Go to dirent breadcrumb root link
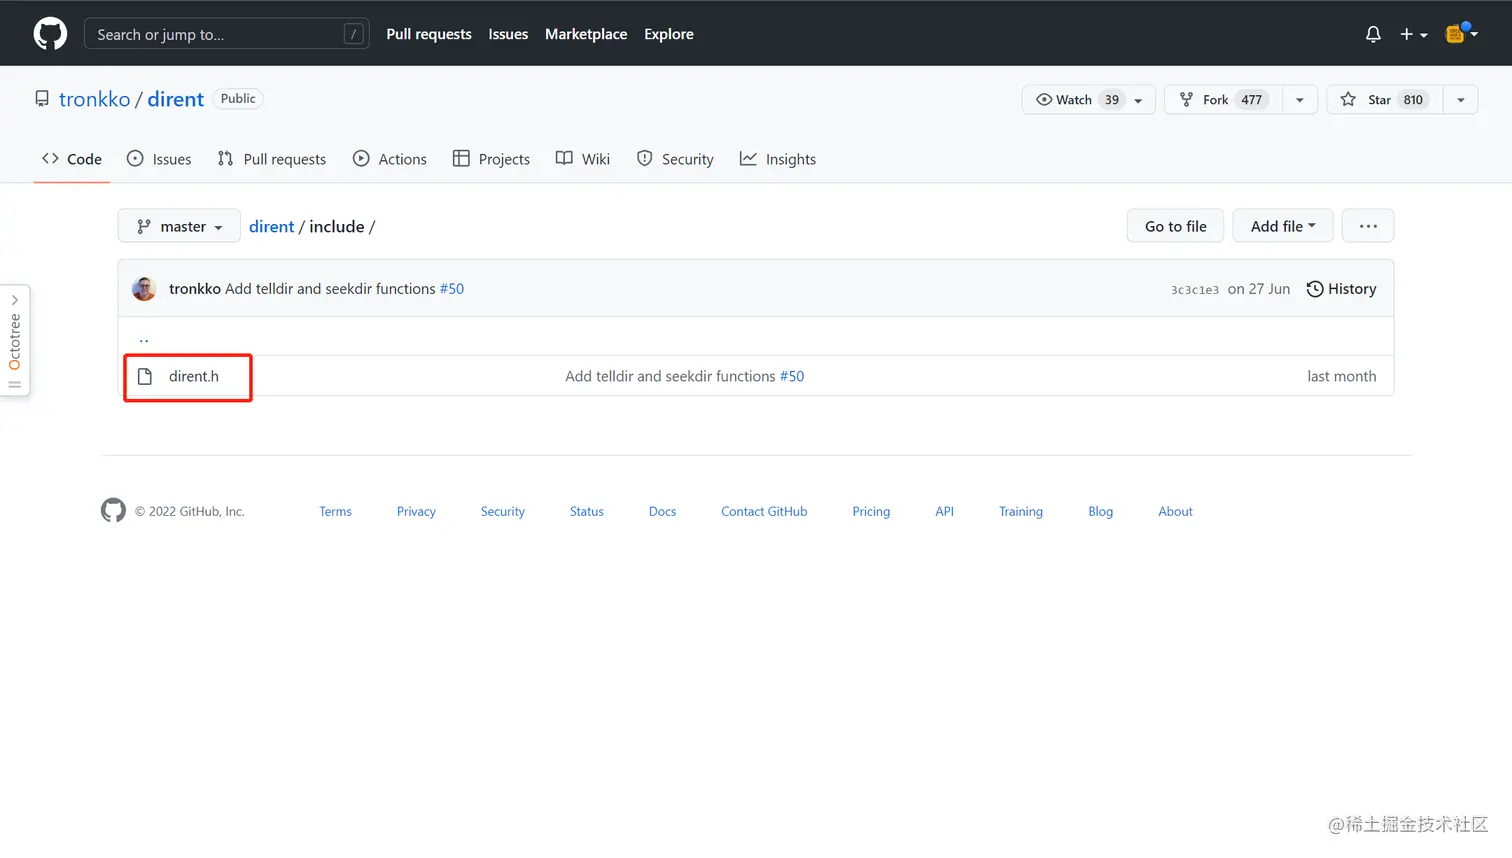 [271, 226]
